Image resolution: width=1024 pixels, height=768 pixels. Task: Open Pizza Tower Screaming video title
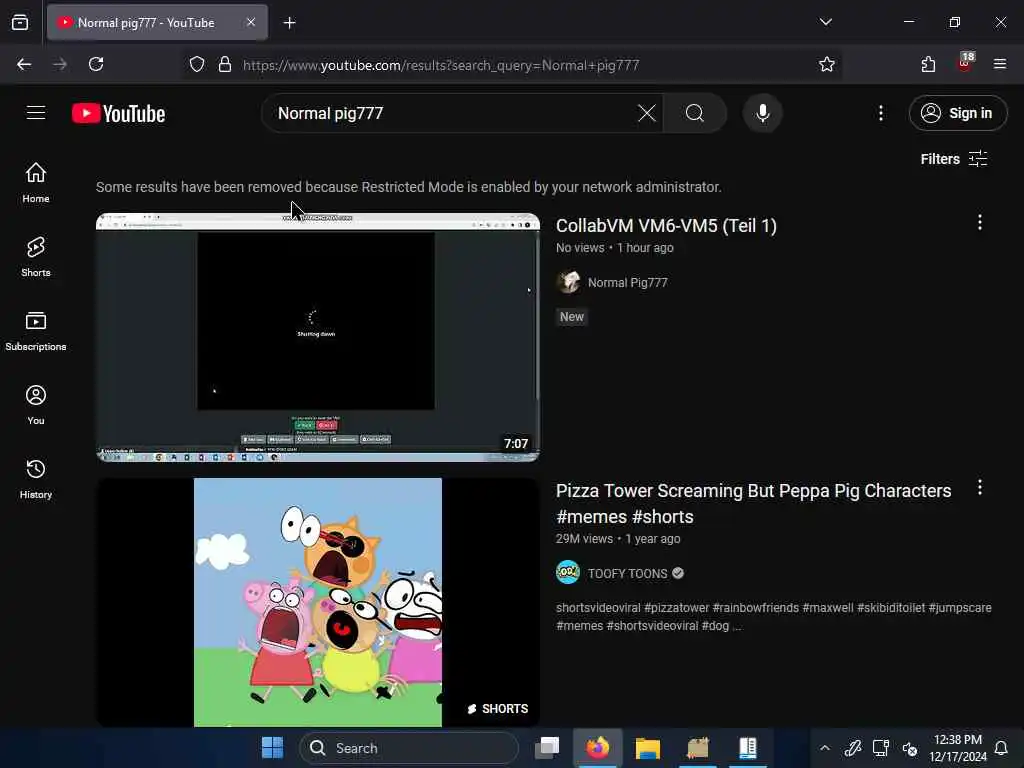[x=753, y=504]
